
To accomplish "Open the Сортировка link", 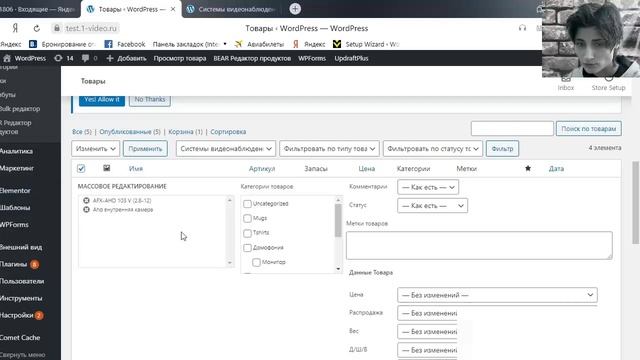I will pyautogui.click(x=228, y=132).
